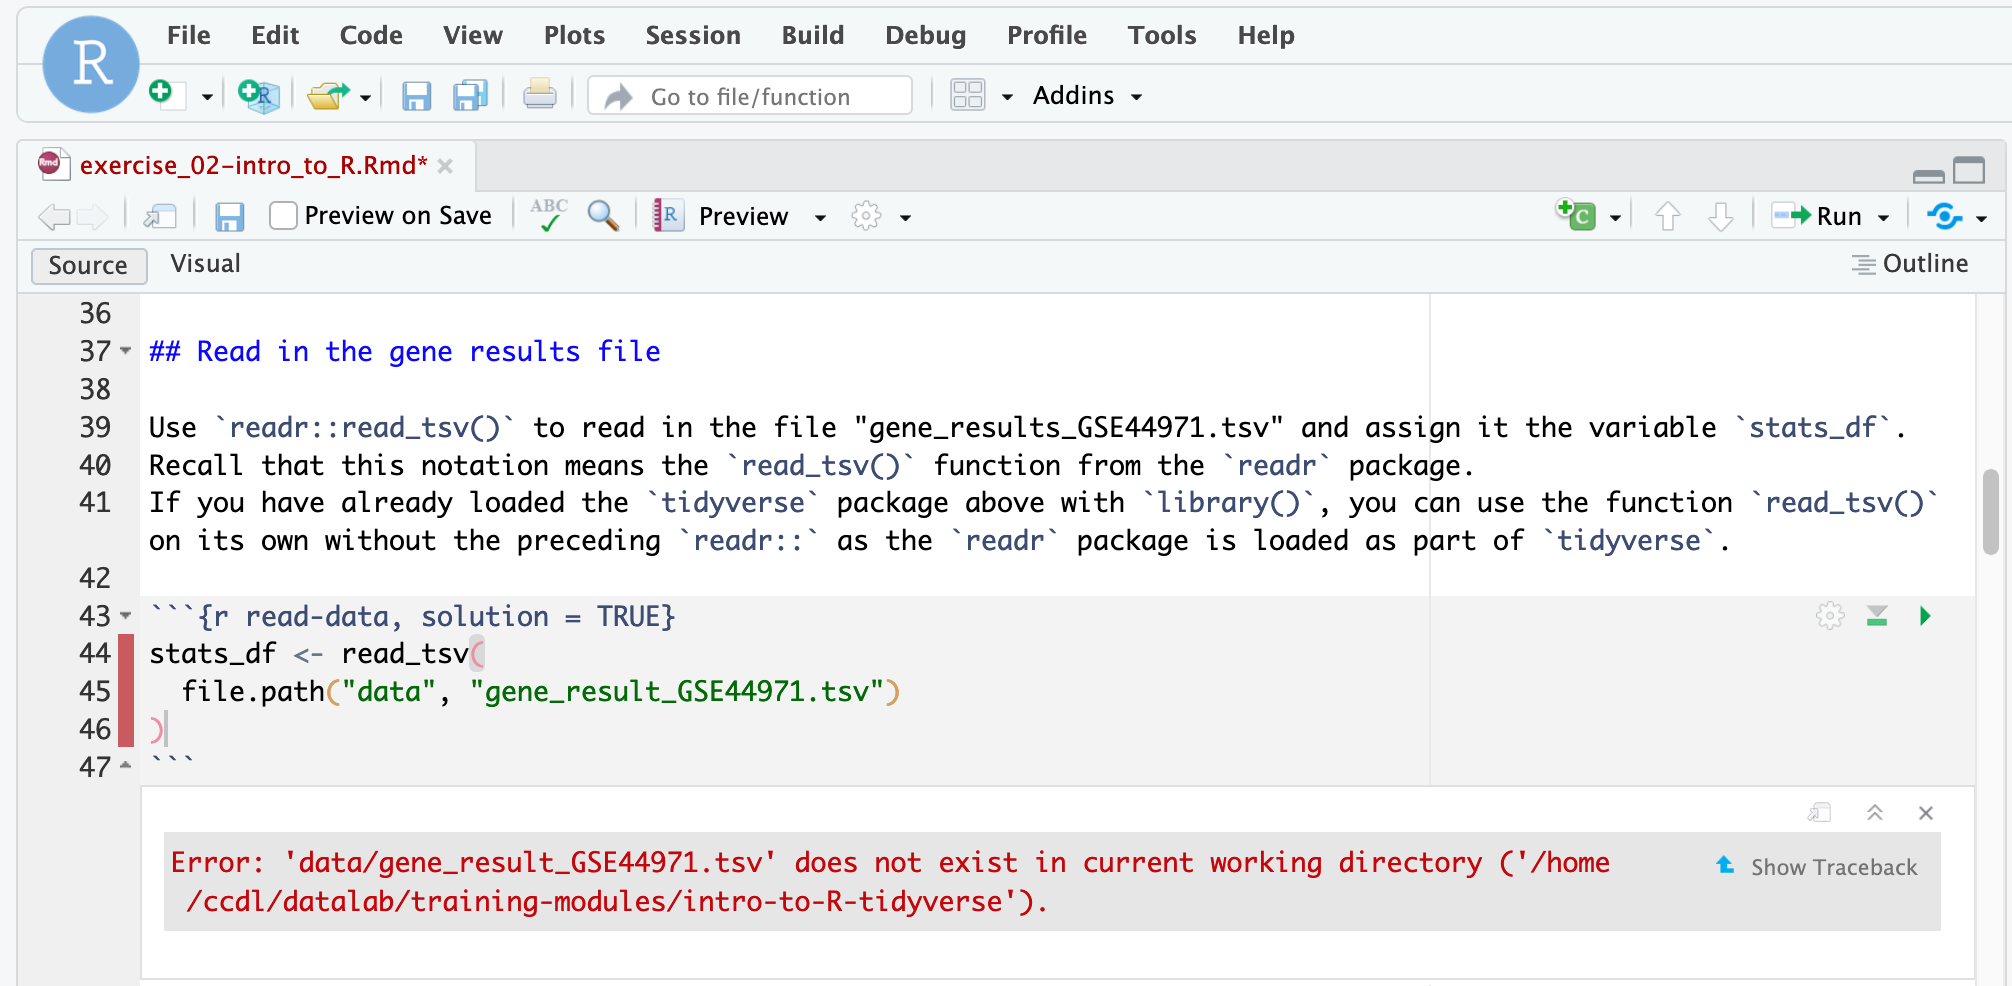
Task: Open the Session menu
Action: pos(693,35)
